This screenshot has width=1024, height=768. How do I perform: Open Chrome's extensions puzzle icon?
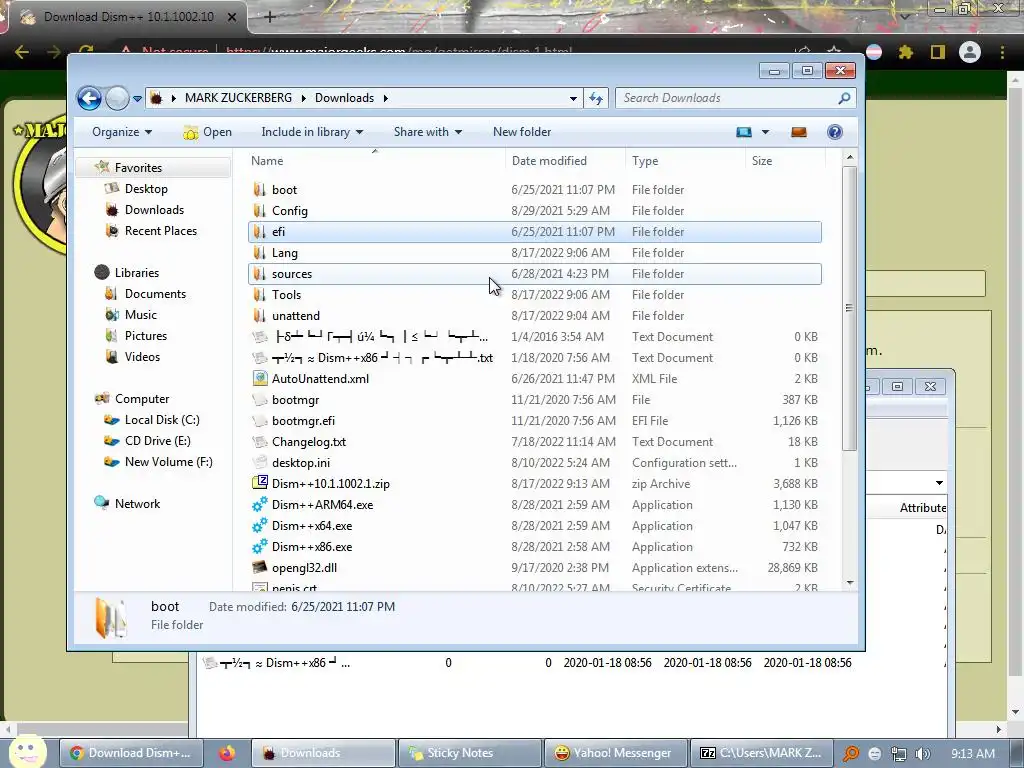click(x=905, y=52)
